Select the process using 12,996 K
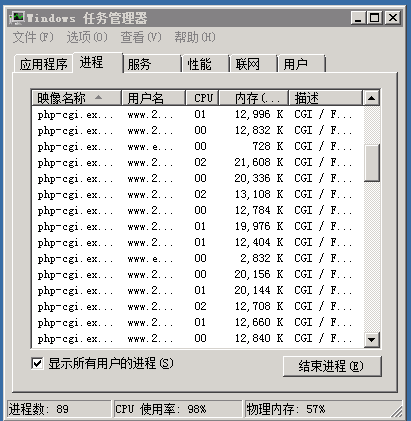The height and width of the screenshot is (421, 411). [197, 114]
